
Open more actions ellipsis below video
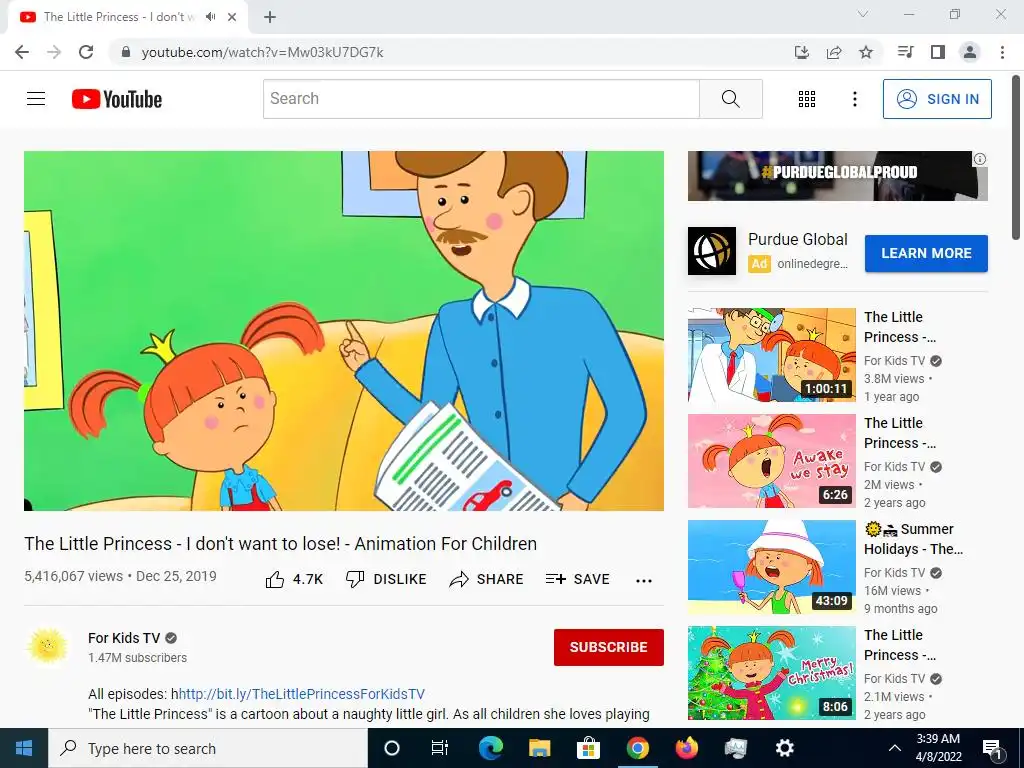click(644, 581)
